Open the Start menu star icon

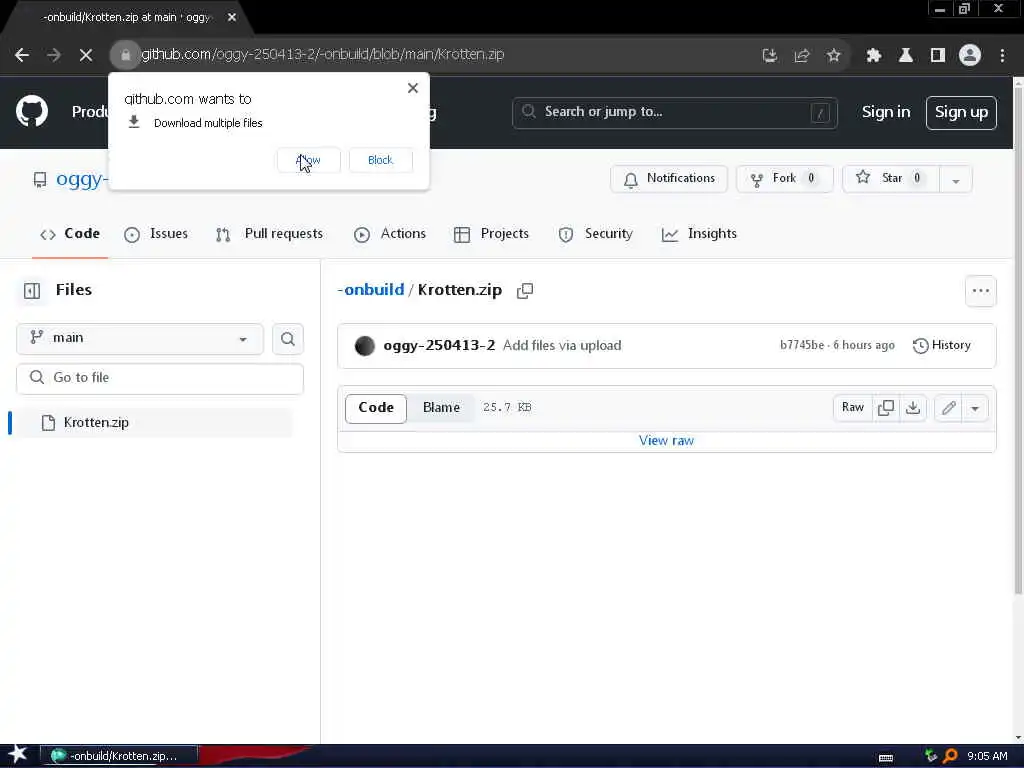pos(17,755)
